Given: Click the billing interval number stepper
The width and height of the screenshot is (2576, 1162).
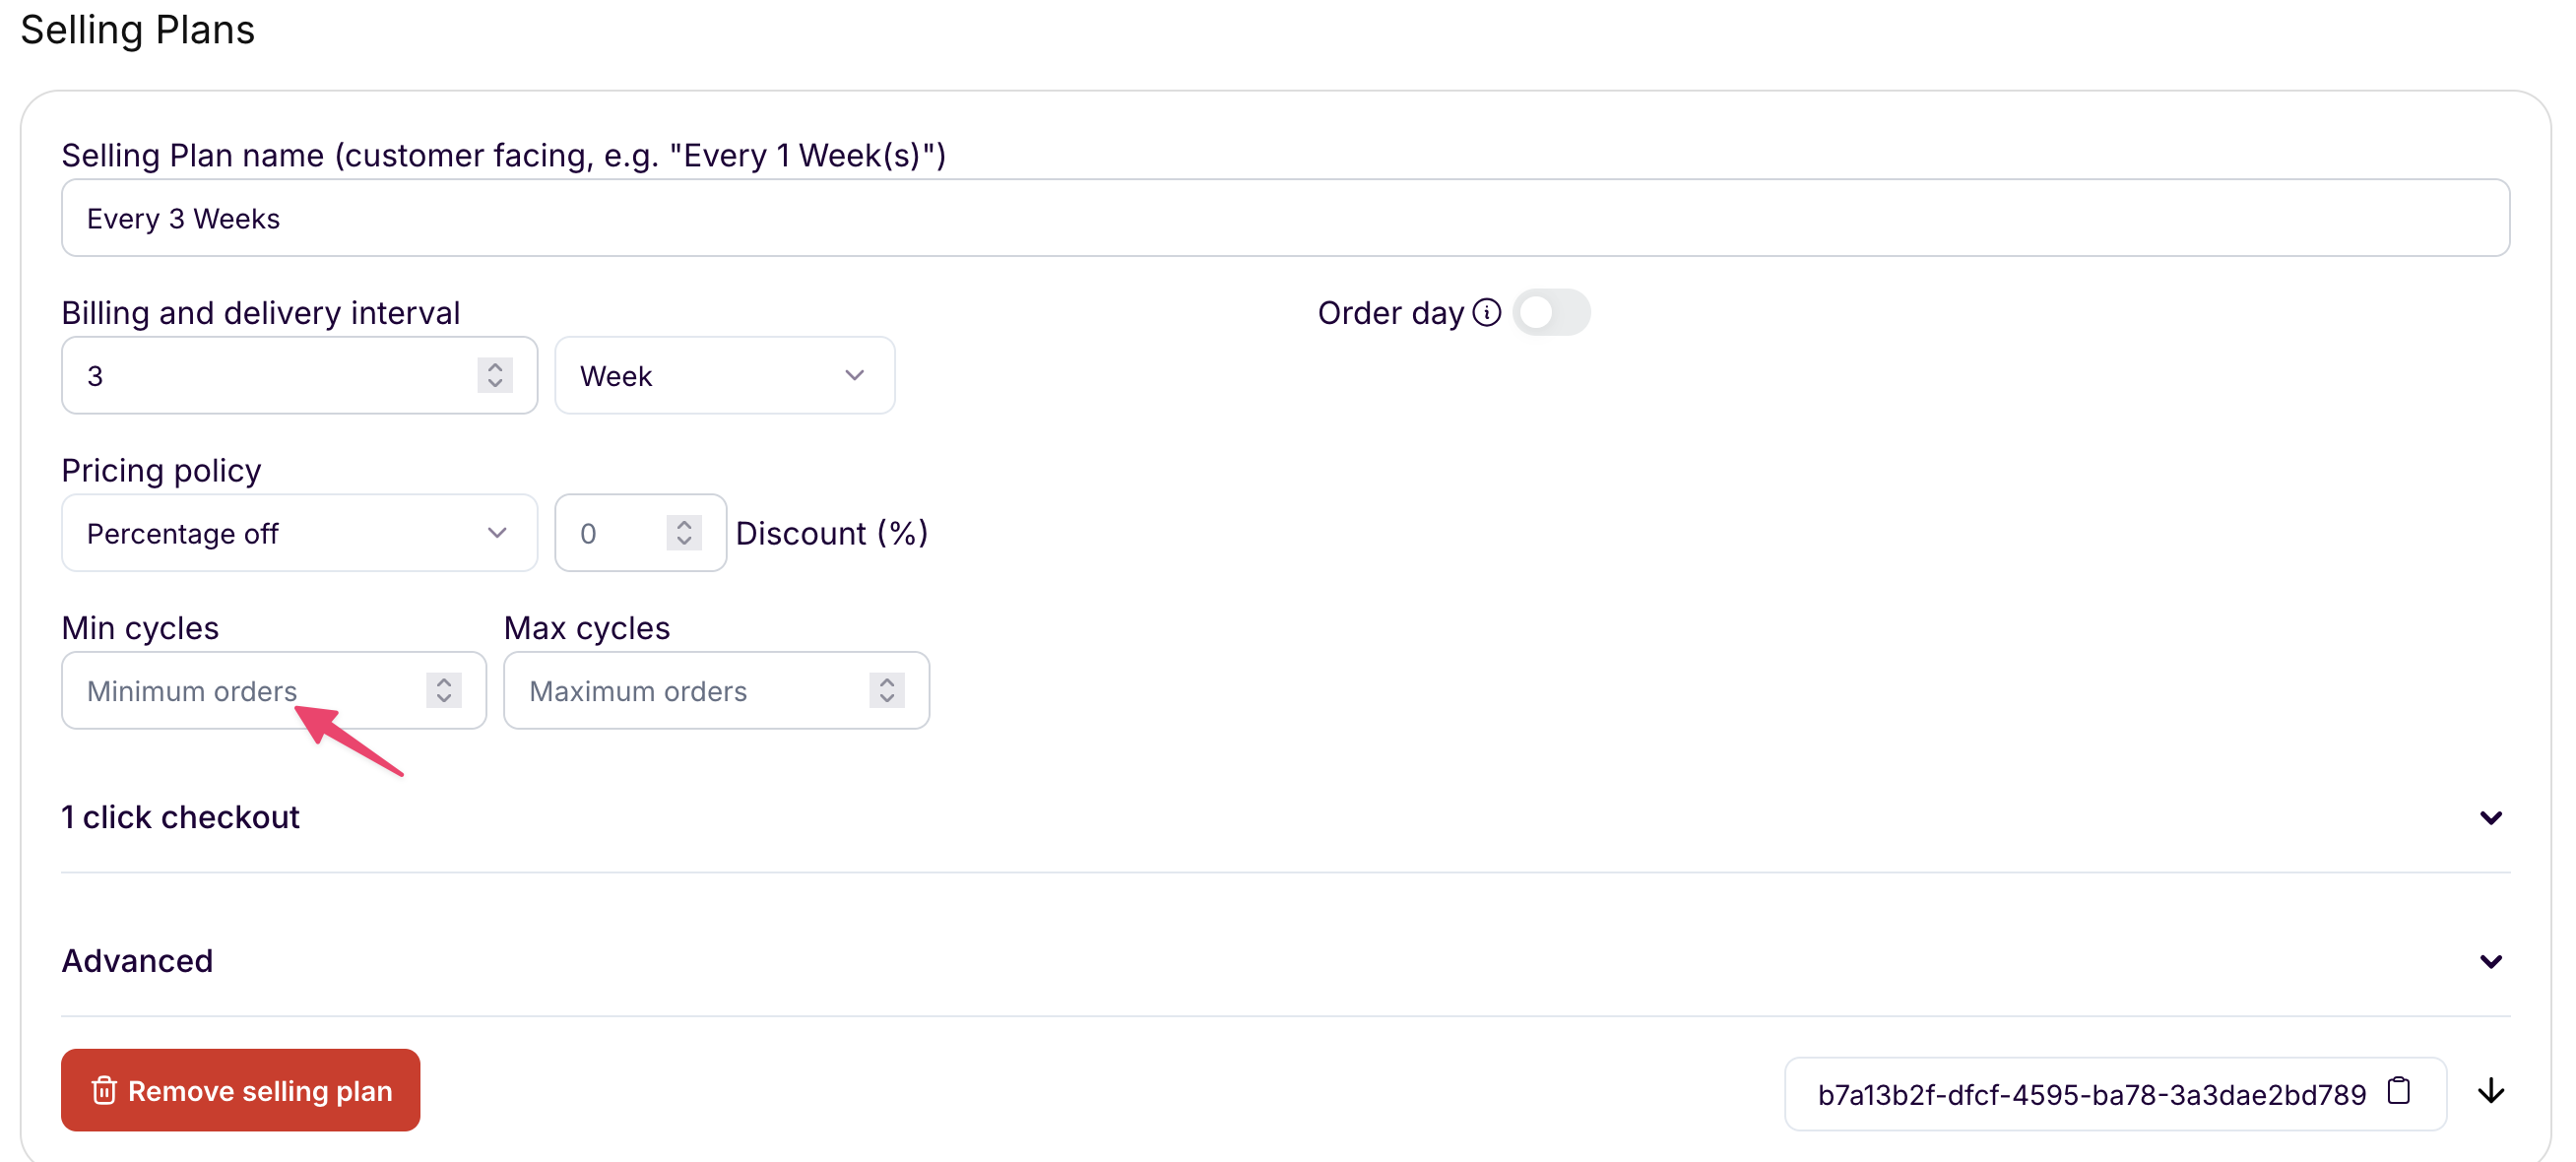Looking at the screenshot, I should 495,376.
